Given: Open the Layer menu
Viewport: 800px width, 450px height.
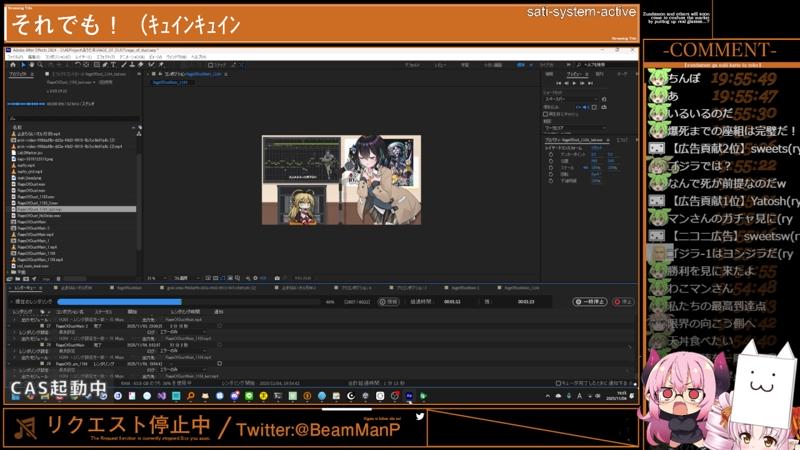Looking at the screenshot, I should 82,57.
